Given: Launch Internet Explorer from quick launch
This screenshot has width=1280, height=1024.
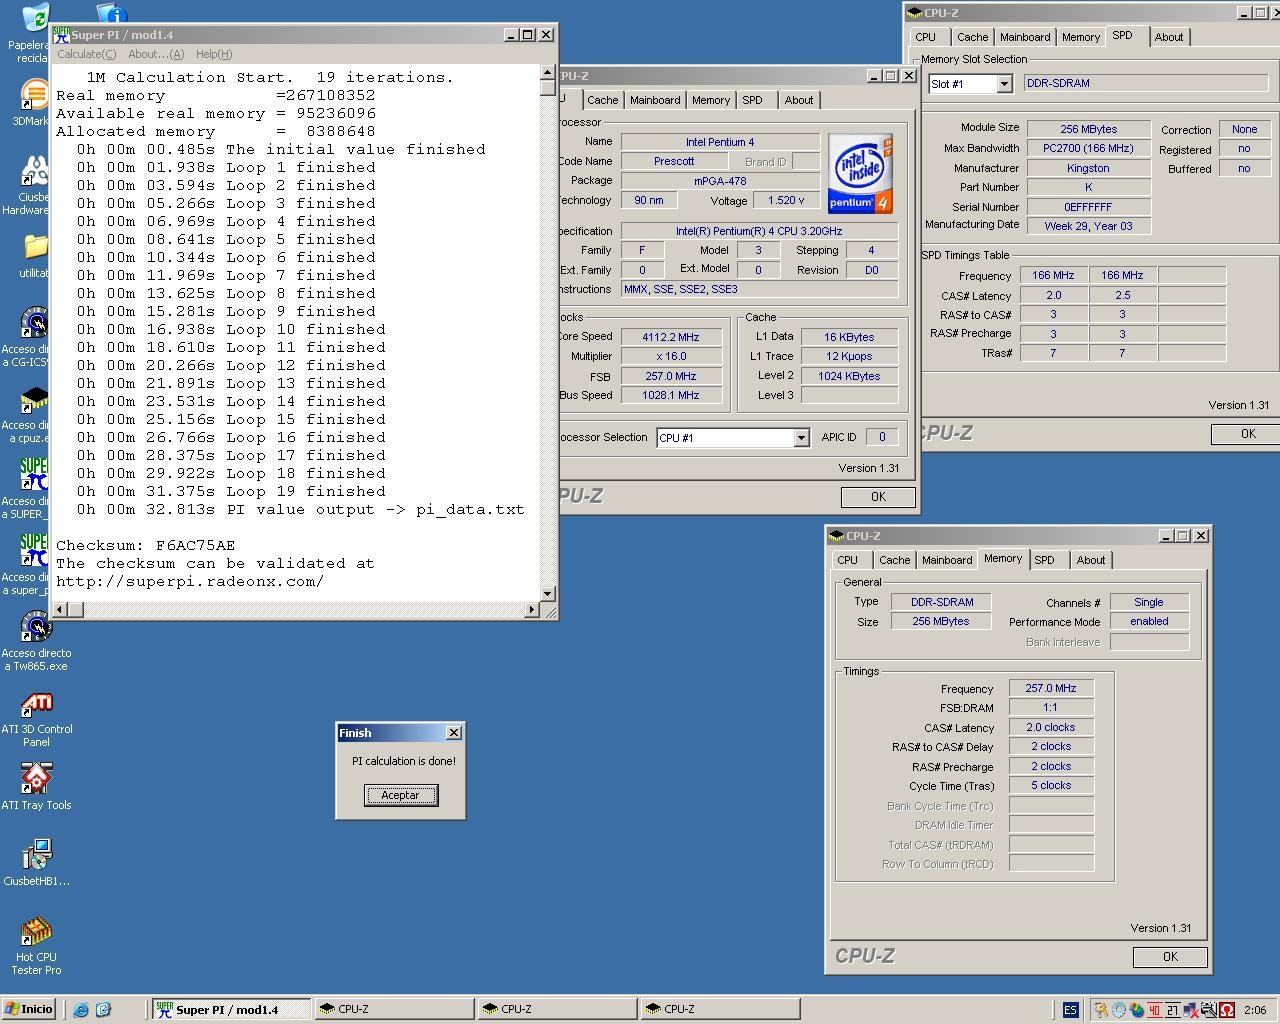Looking at the screenshot, I should tap(81, 1009).
